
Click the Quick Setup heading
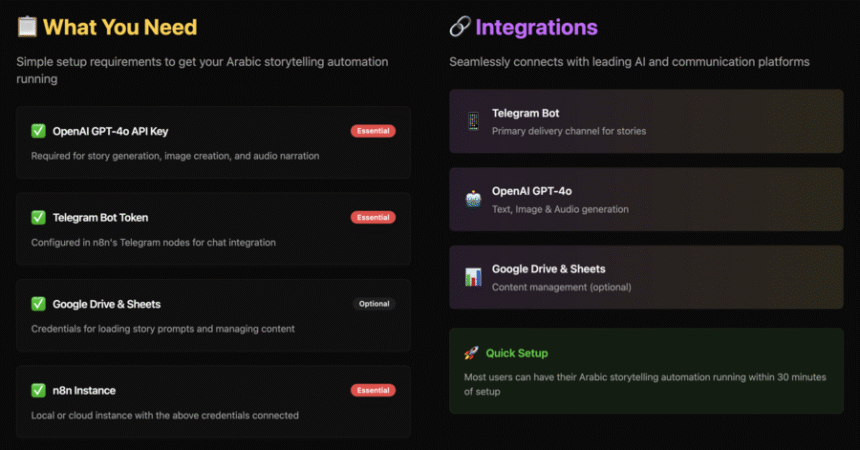coord(517,353)
